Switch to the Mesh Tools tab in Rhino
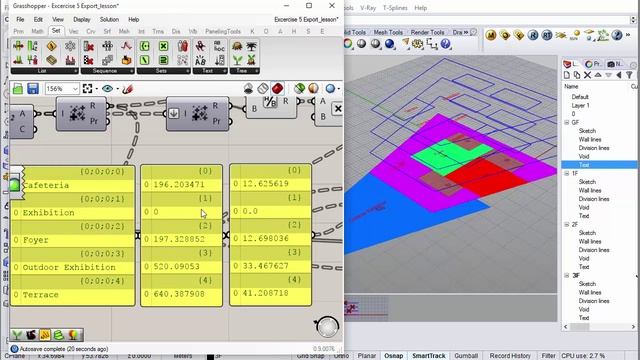The width and height of the screenshot is (640, 360). (x=388, y=32)
